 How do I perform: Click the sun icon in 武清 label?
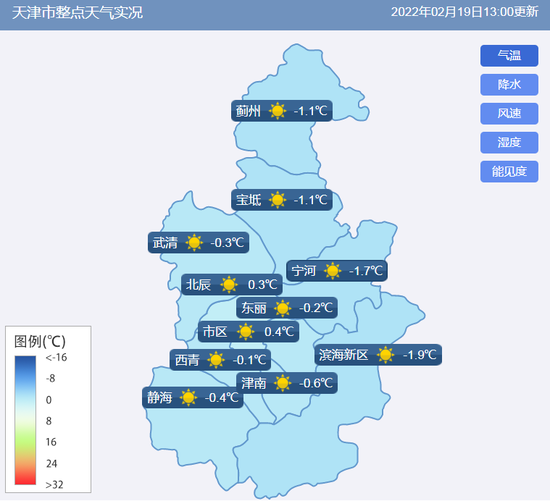(x=194, y=243)
